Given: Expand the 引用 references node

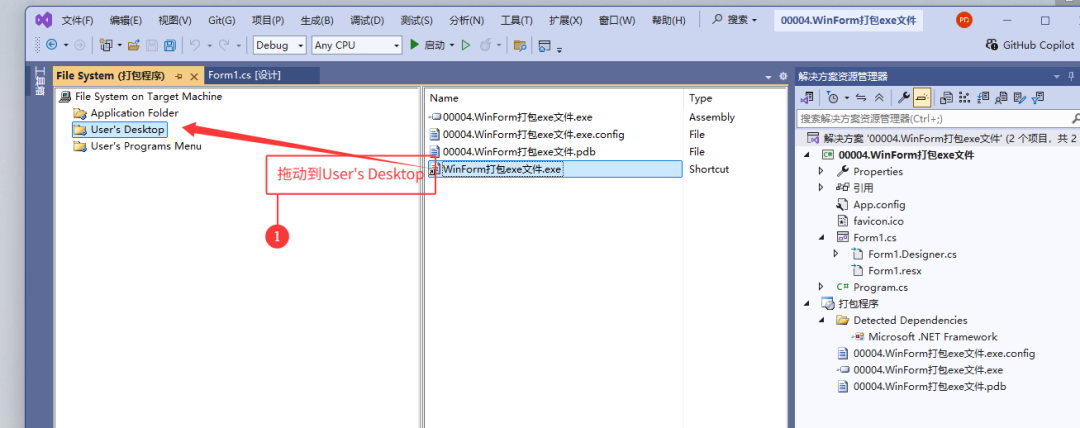Looking at the screenshot, I should (x=821, y=187).
